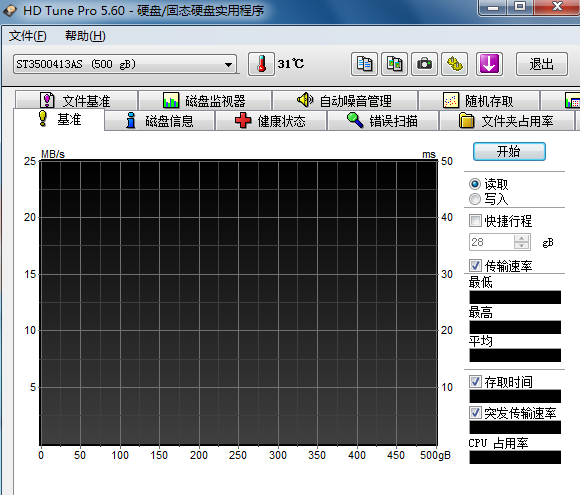Viewport: 580px width, 495px height.
Task: Uncheck the 传输速率 checkbox
Action: point(475,265)
